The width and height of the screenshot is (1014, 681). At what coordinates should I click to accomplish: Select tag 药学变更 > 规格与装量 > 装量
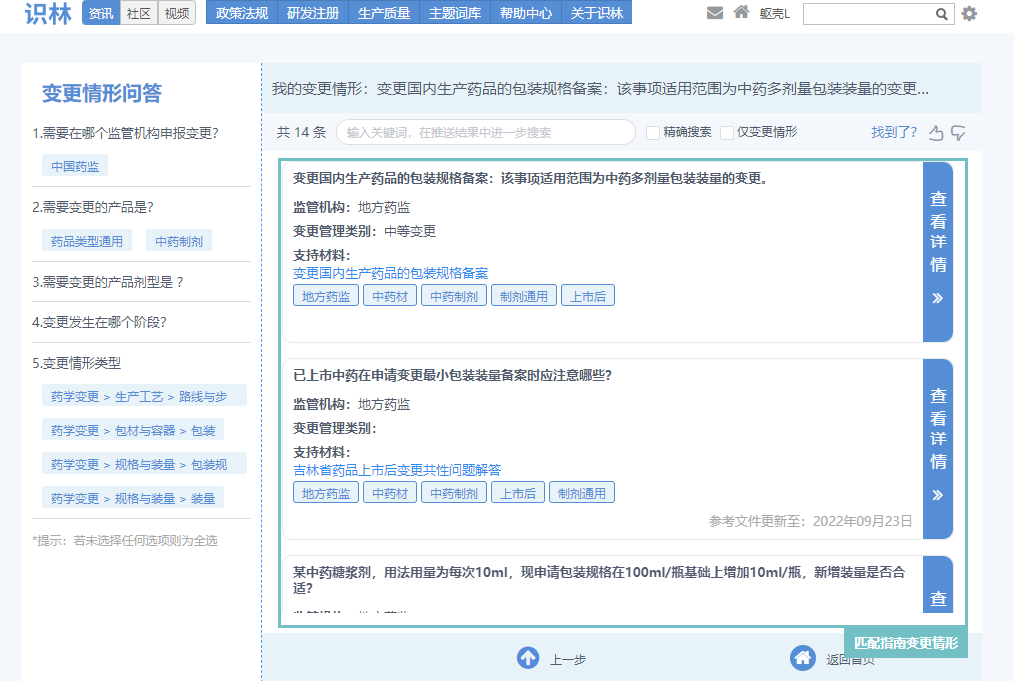(x=133, y=498)
